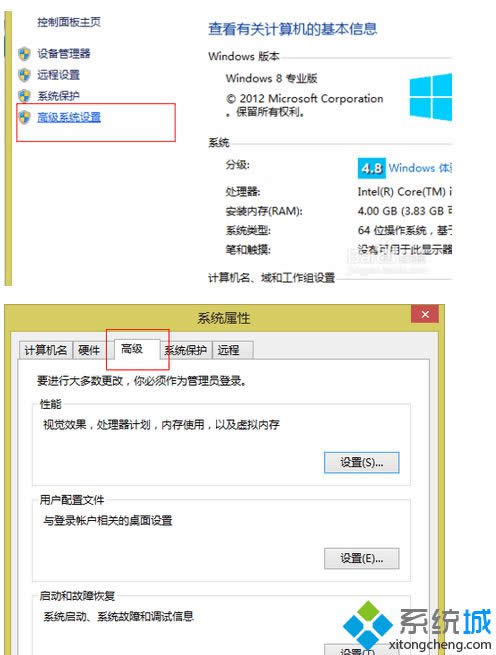Open Windows 体验指数 link
The height and width of the screenshot is (655, 496).
420,168
